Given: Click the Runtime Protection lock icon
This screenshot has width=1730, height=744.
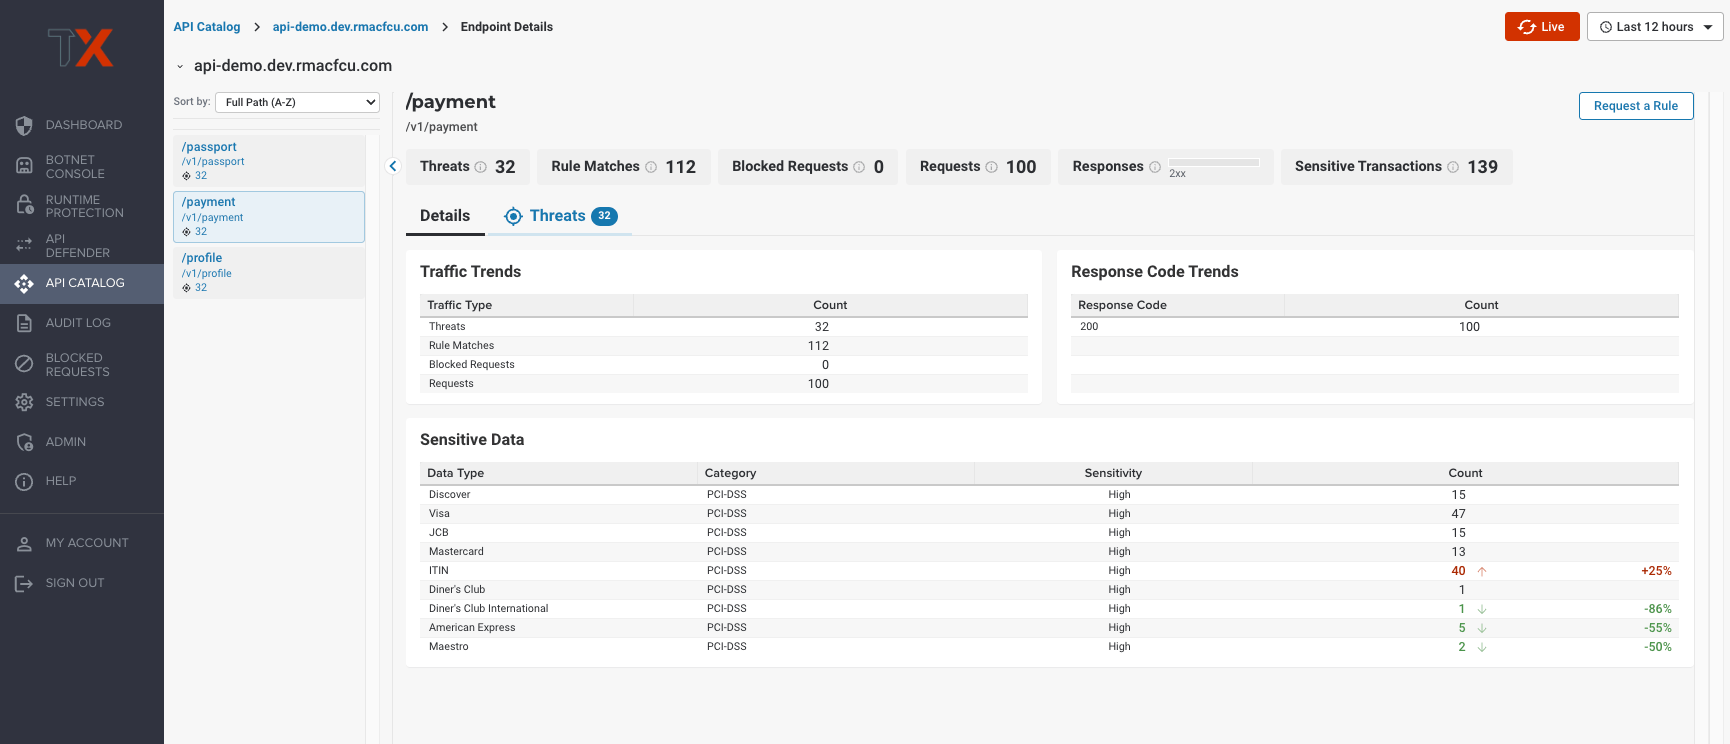Looking at the screenshot, I should (24, 206).
